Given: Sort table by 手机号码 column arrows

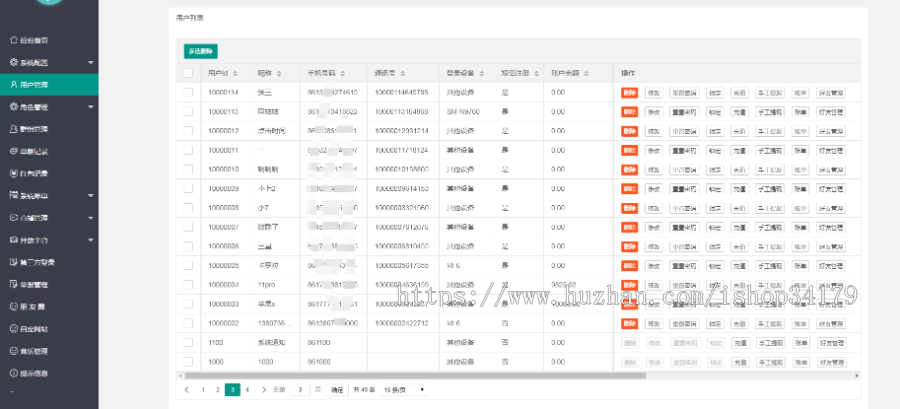Looking at the screenshot, I should tap(343, 73).
